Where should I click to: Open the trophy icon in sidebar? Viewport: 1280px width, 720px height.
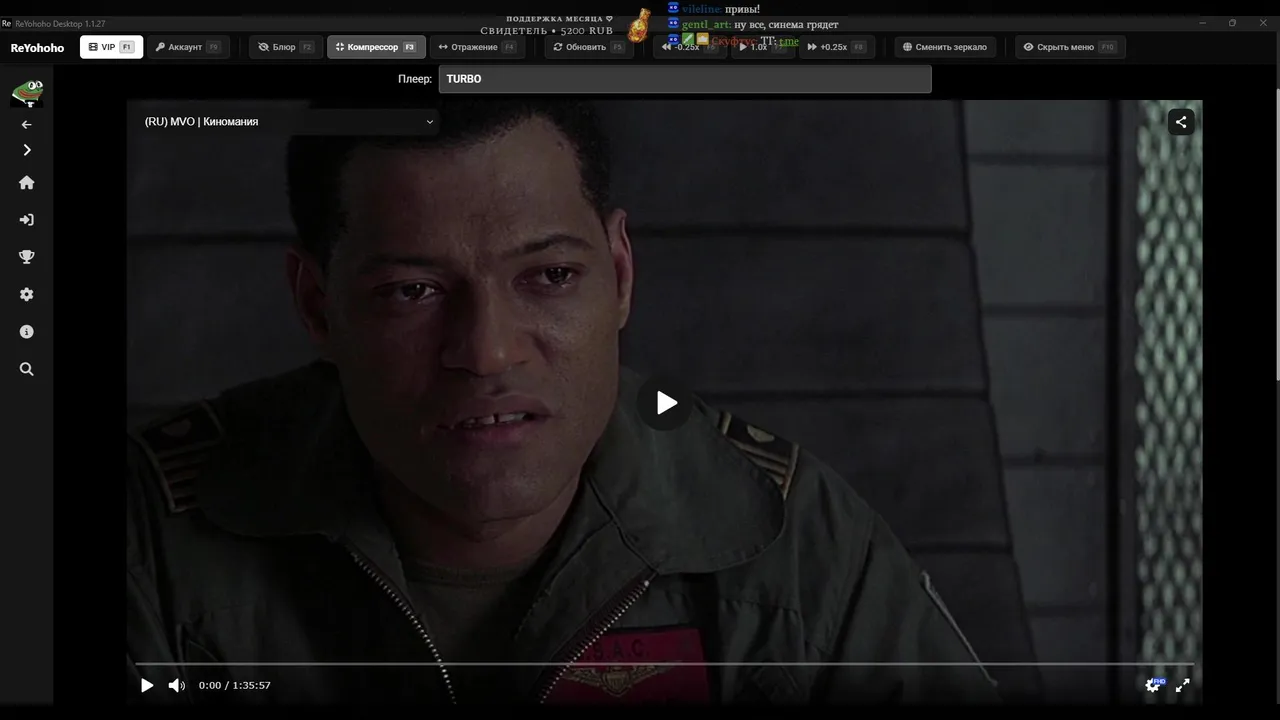point(27,257)
